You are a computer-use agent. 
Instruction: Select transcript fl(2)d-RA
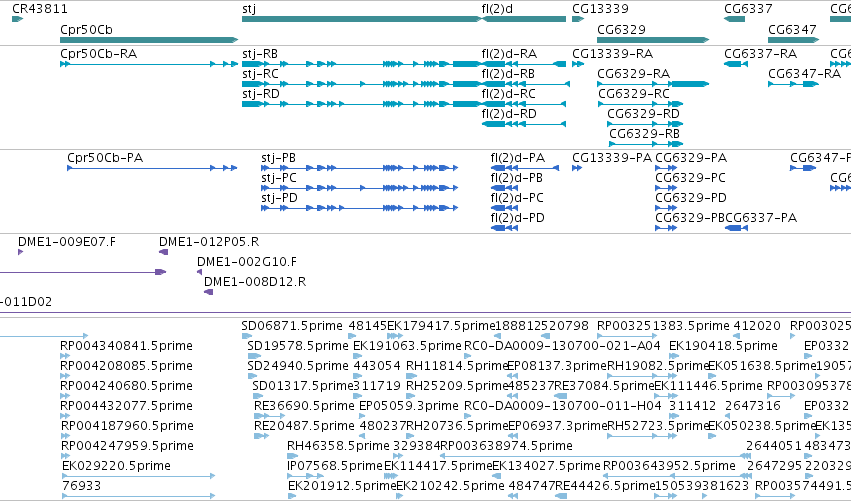[x=524, y=64]
